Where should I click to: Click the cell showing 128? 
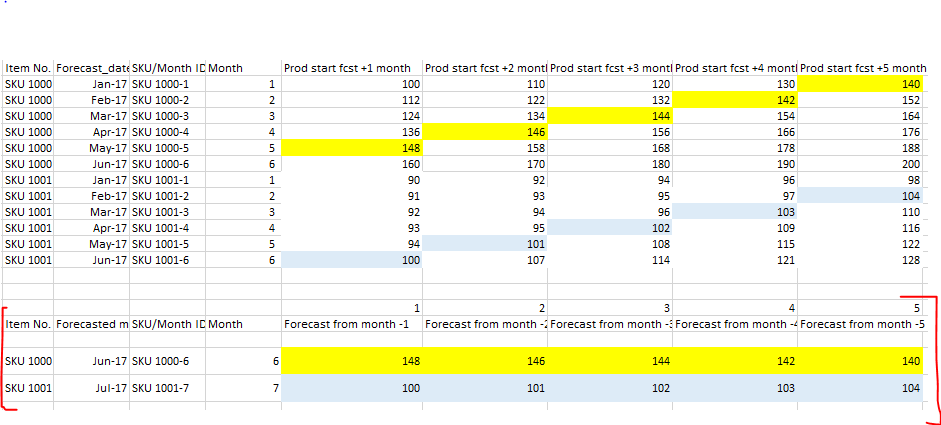pyautogui.click(x=860, y=260)
